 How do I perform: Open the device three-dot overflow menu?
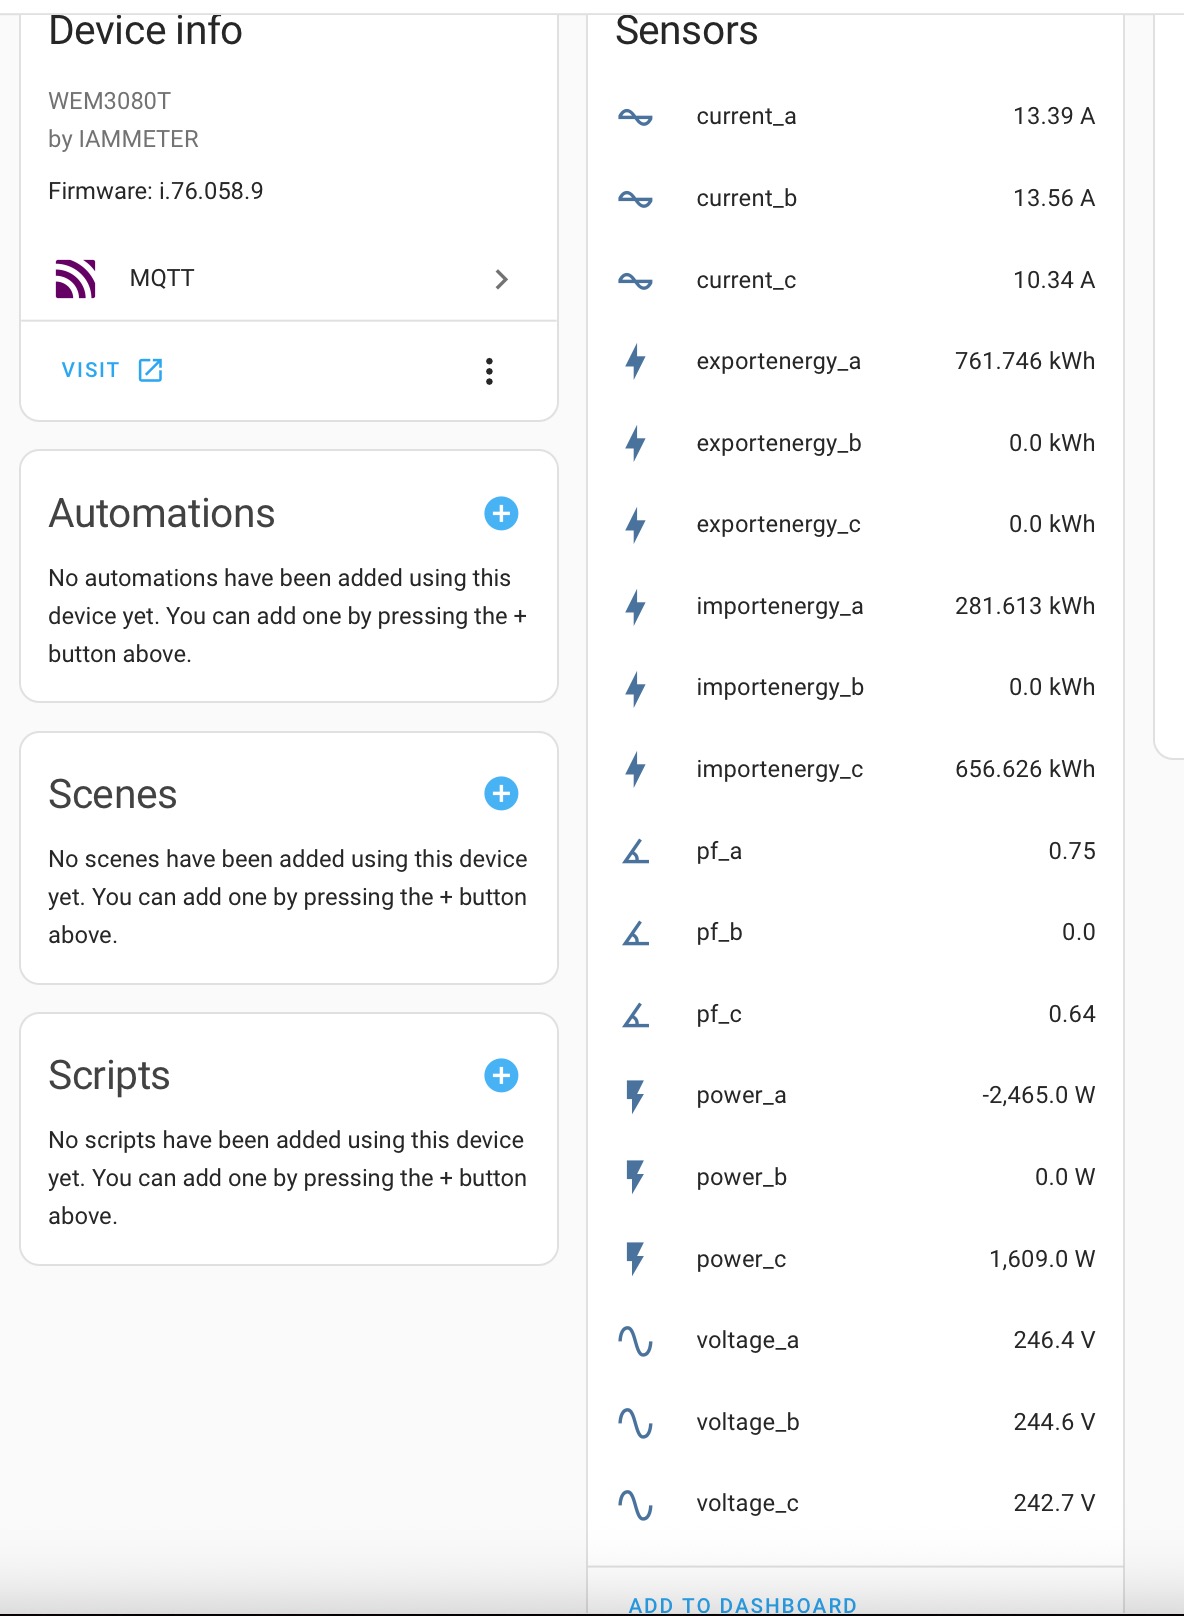(x=489, y=371)
